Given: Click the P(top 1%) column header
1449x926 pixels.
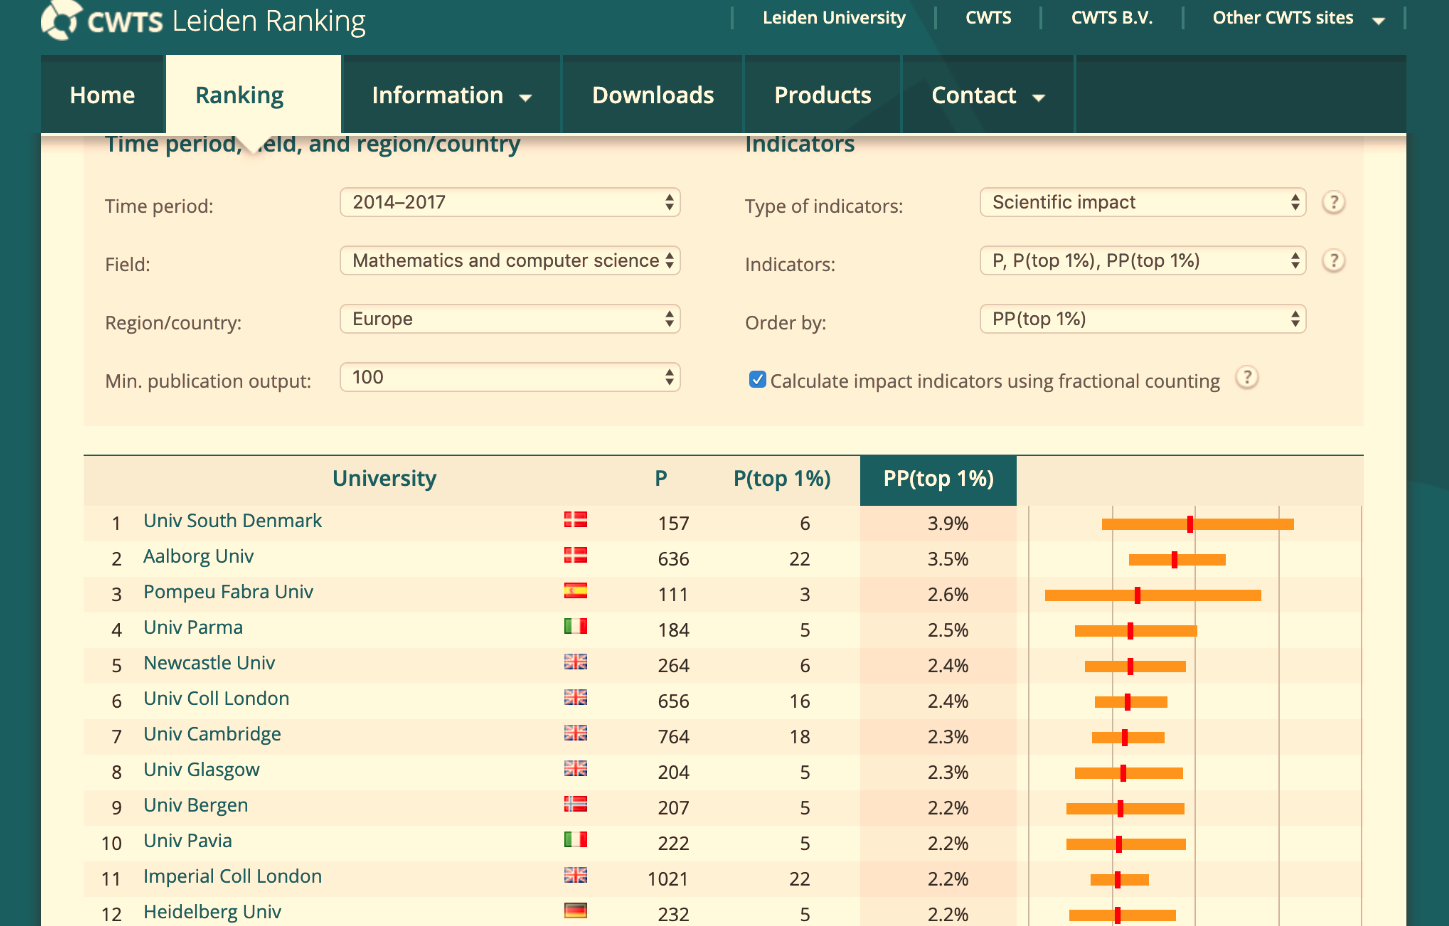Looking at the screenshot, I should [x=782, y=479].
